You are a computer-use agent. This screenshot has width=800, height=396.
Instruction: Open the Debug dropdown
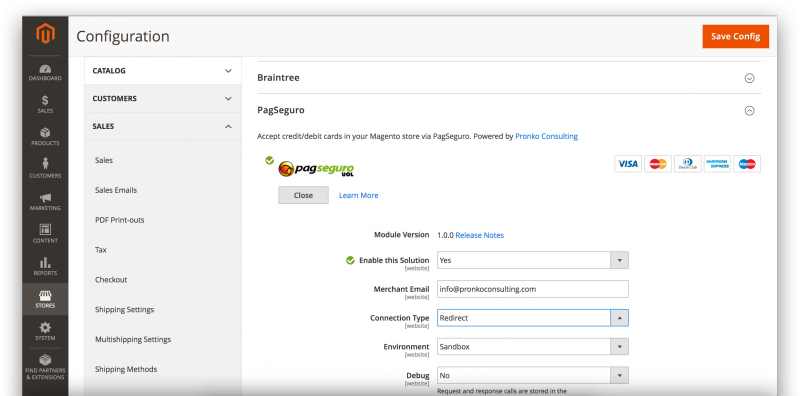pyautogui.click(x=533, y=376)
